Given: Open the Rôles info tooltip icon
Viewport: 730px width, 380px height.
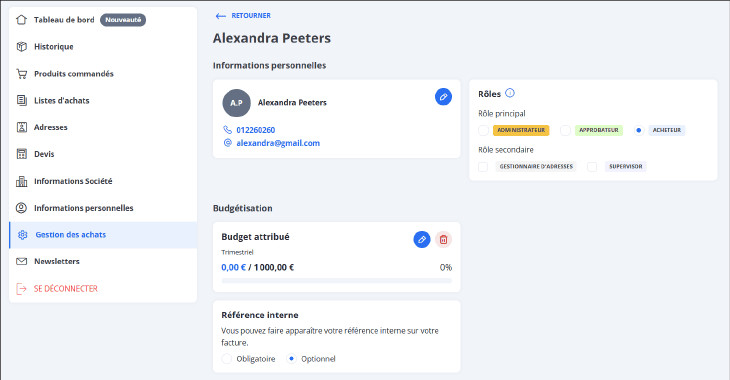Looking at the screenshot, I should pyautogui.click(x=510, y=93).
